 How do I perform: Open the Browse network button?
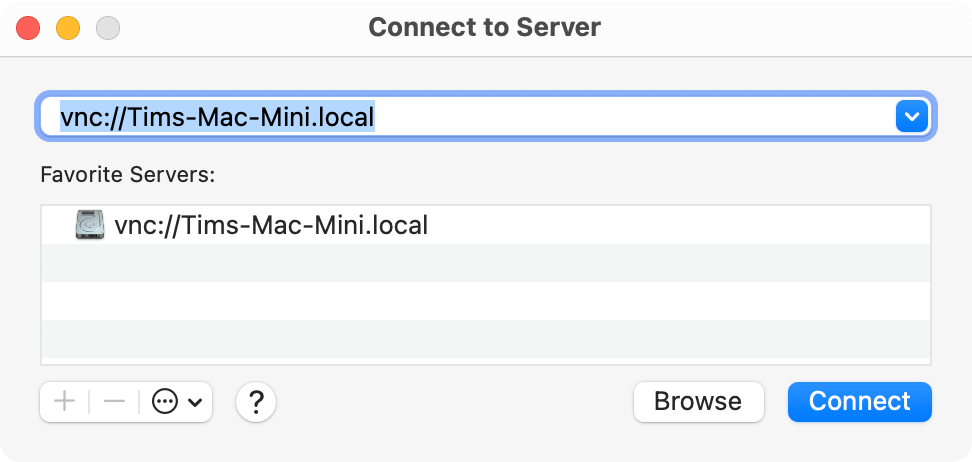699,402
